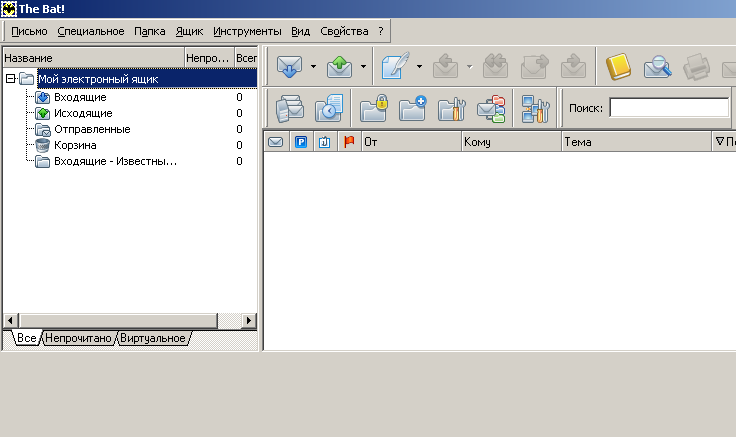Viewport: 736px width, 437px height.
Task: Sort messages by Тема column
Action: click(x=637, y=142)
